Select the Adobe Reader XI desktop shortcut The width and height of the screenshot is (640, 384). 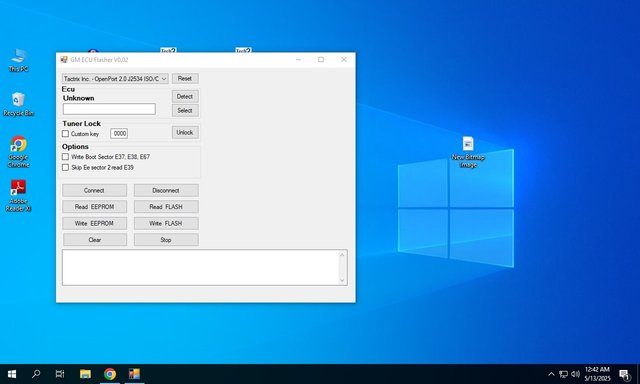[x=18, y=195]
